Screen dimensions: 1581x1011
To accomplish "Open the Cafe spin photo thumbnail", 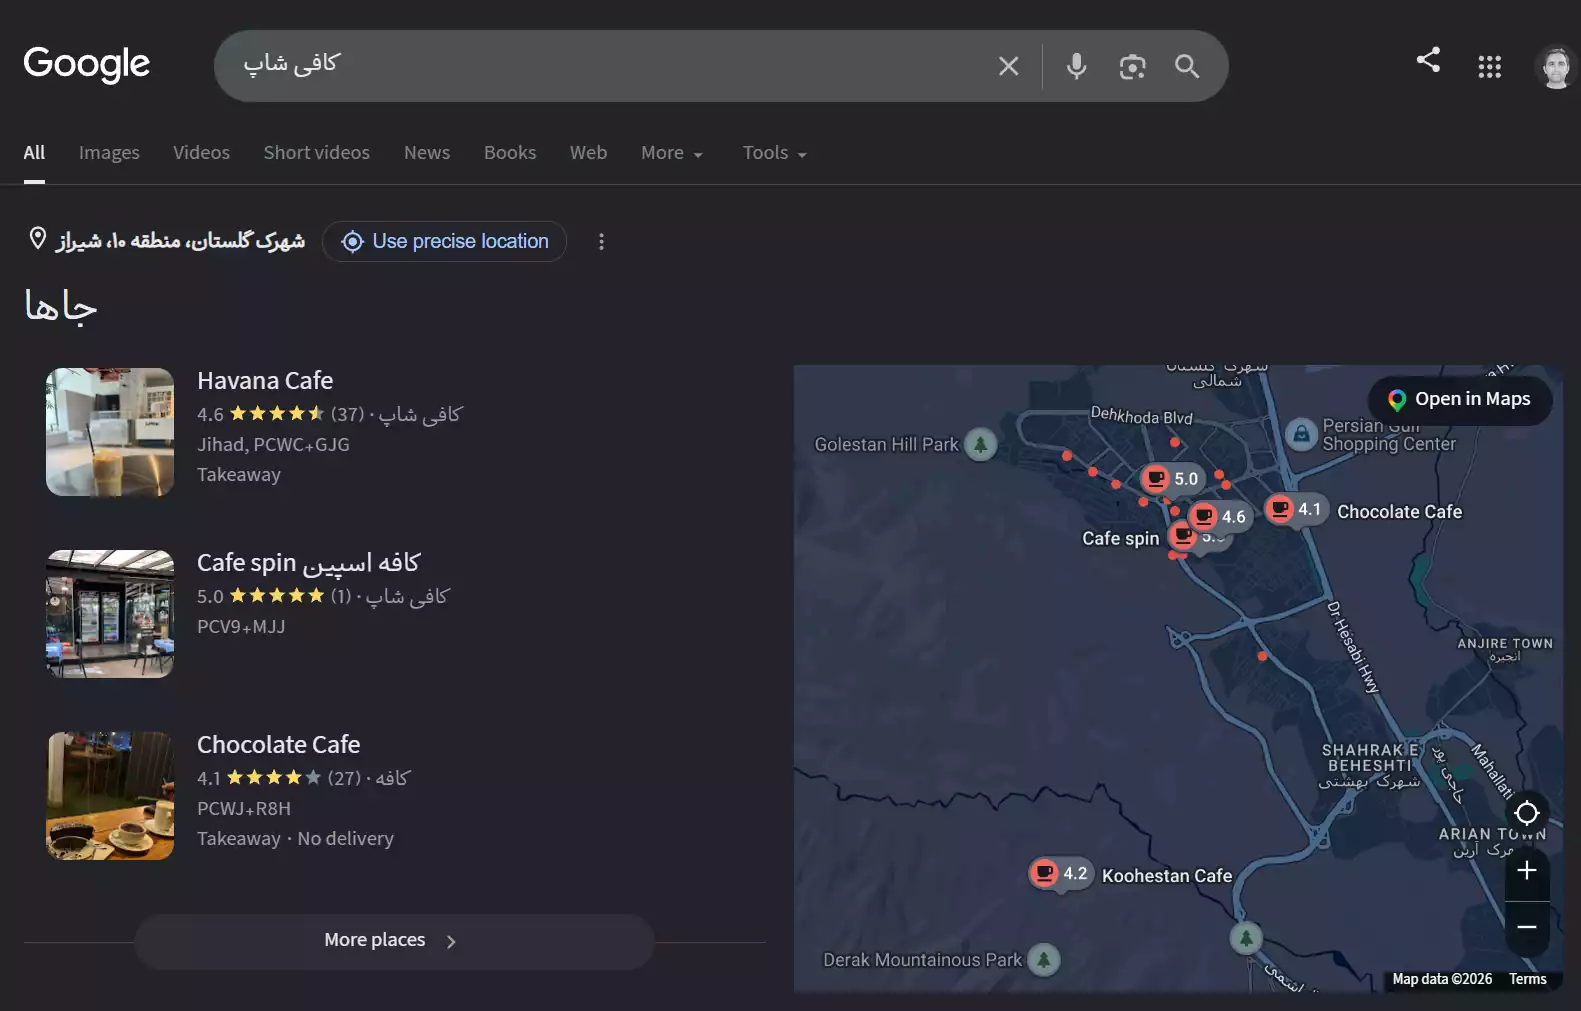I will 110,614.
